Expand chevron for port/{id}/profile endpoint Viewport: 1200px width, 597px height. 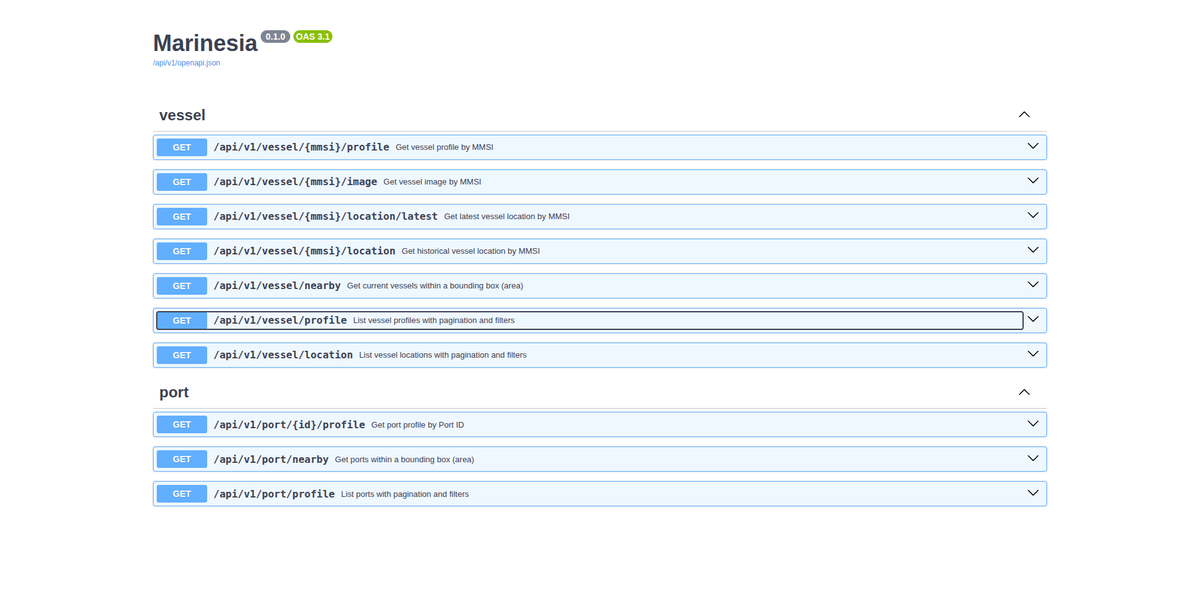click(1033, 424)
